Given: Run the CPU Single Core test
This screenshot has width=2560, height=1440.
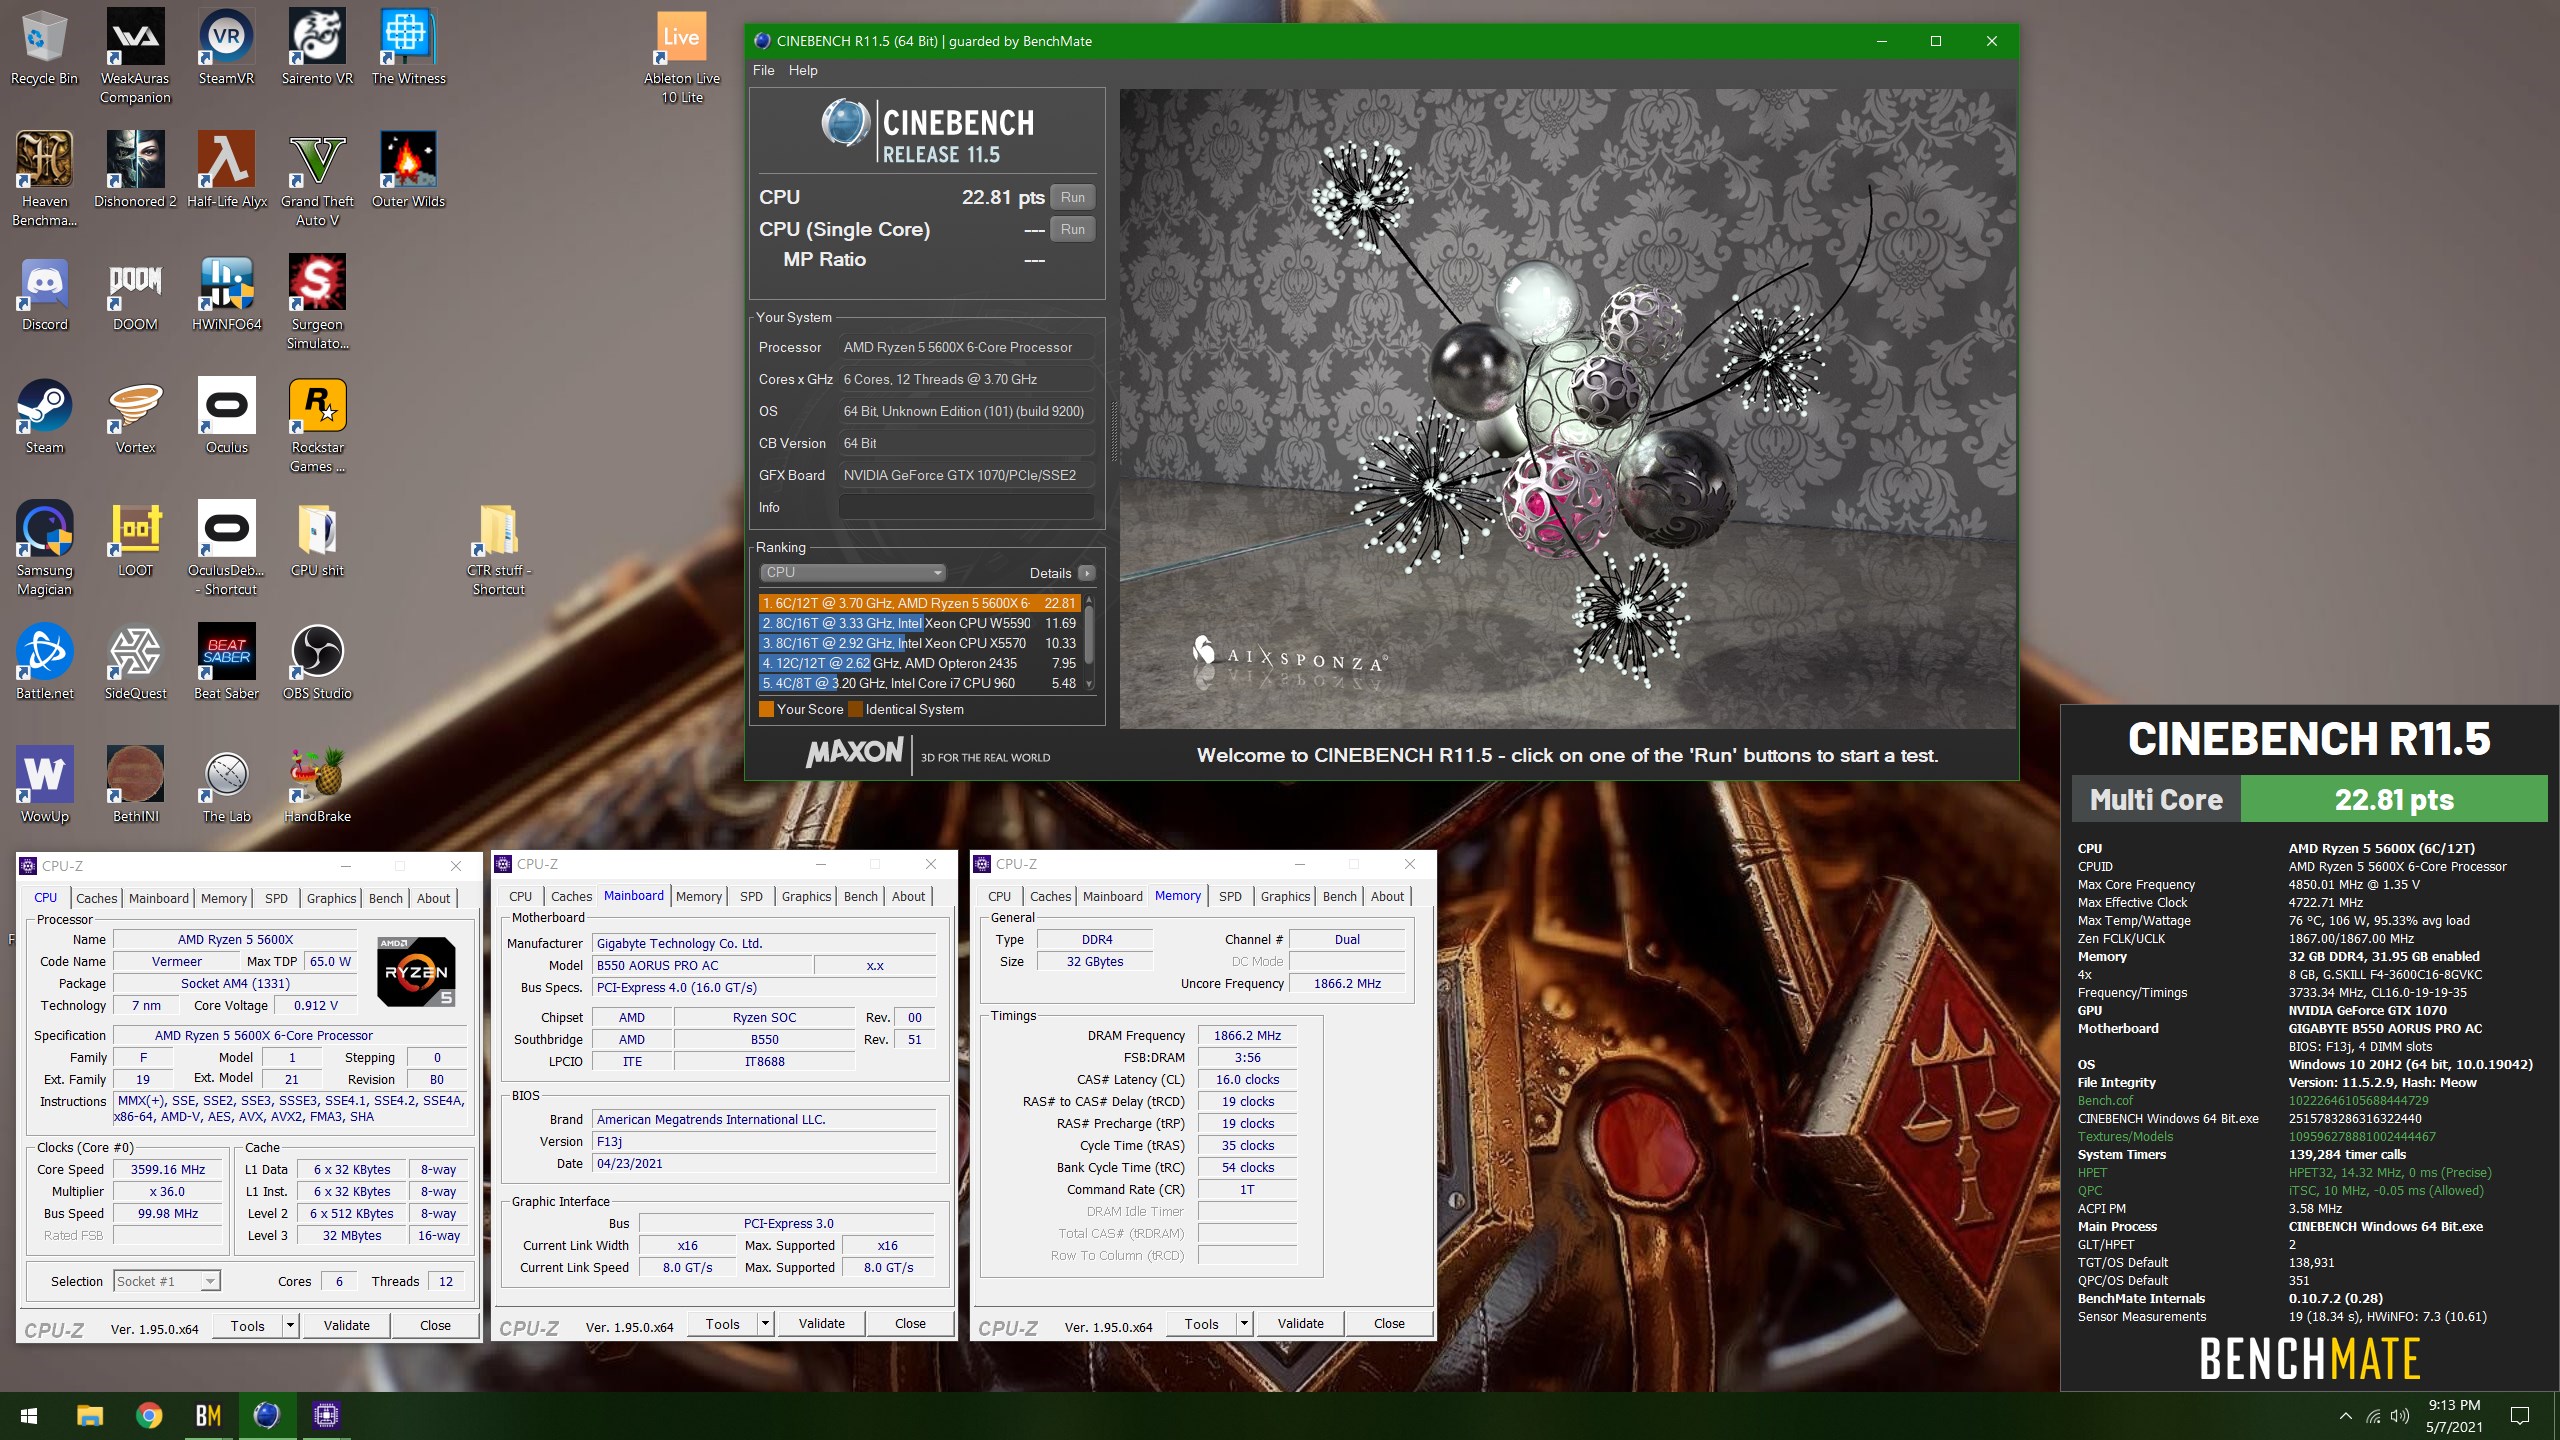Looking at the screenshot, I should pos(1073,229).
